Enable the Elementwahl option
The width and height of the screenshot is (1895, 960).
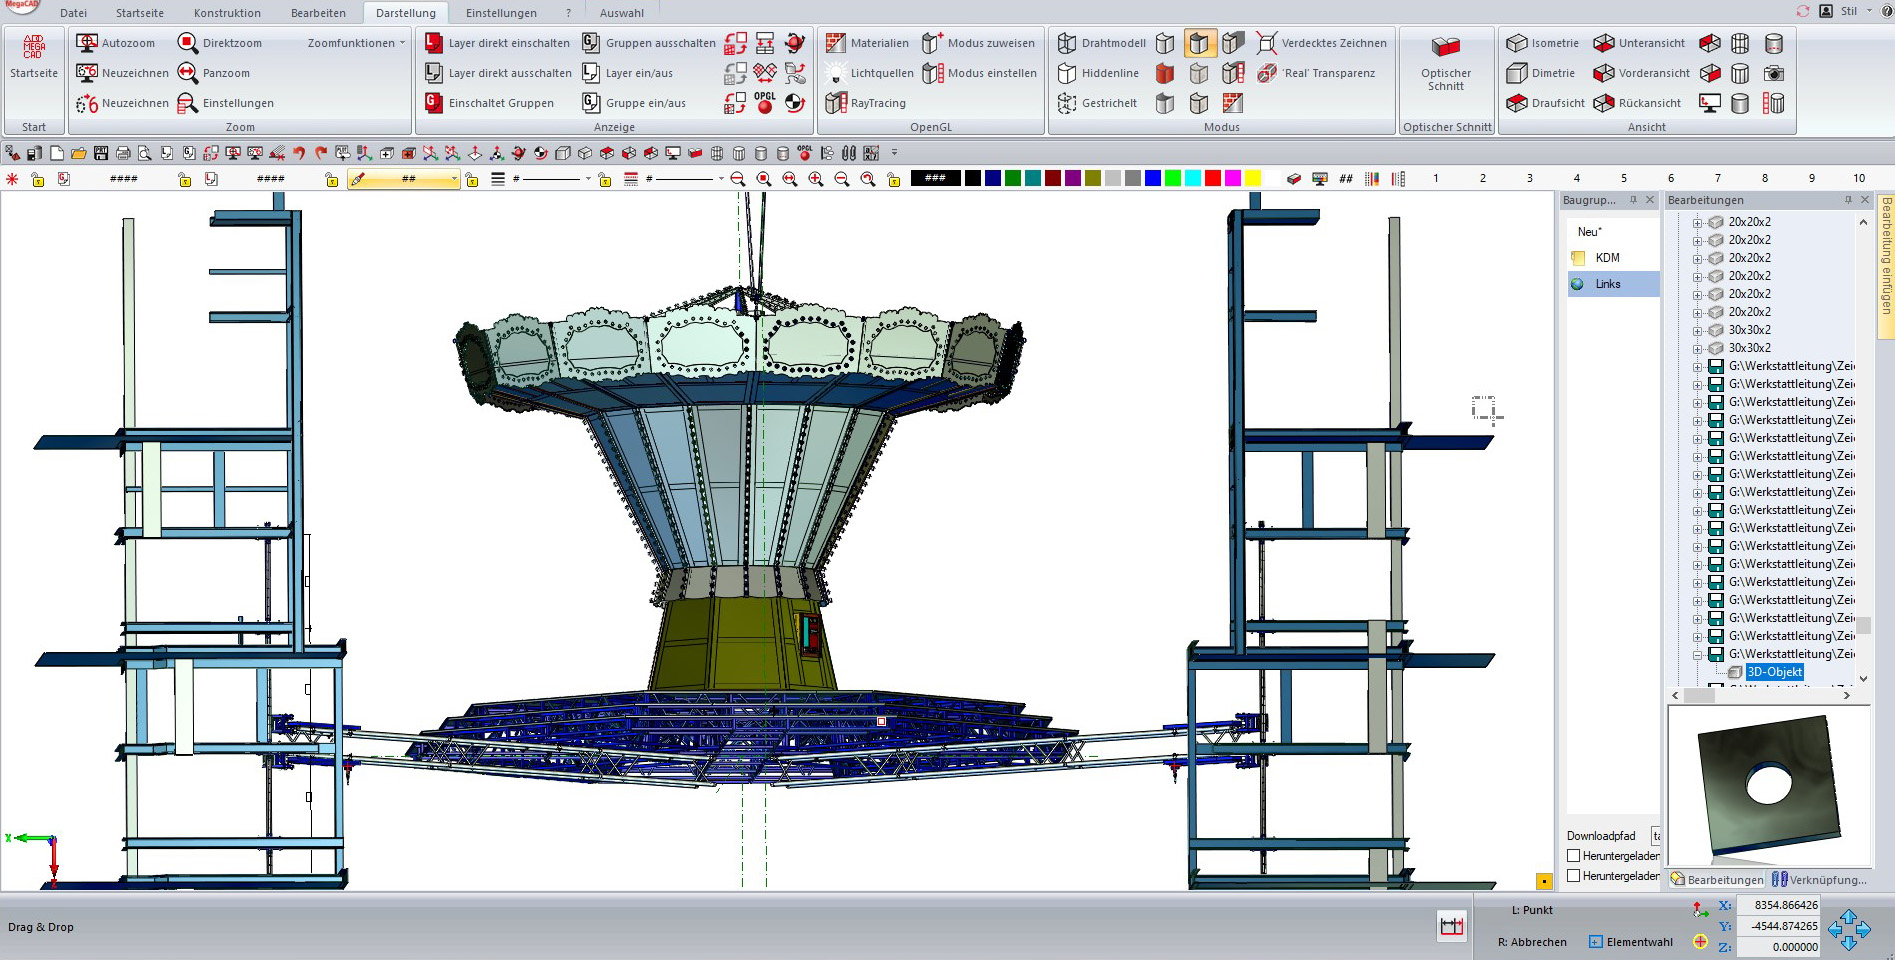[1596, 942]
